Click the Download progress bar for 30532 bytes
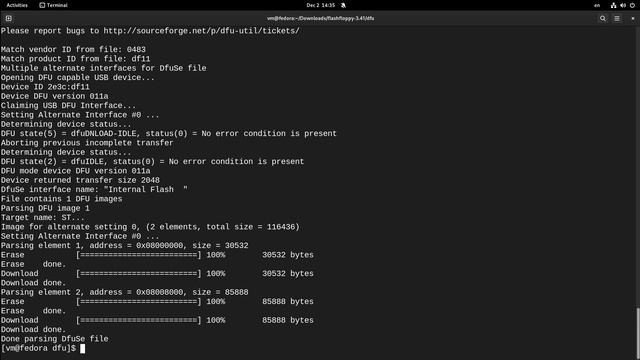This screenshot has width=640, height=360. click(x=138, y=274)
